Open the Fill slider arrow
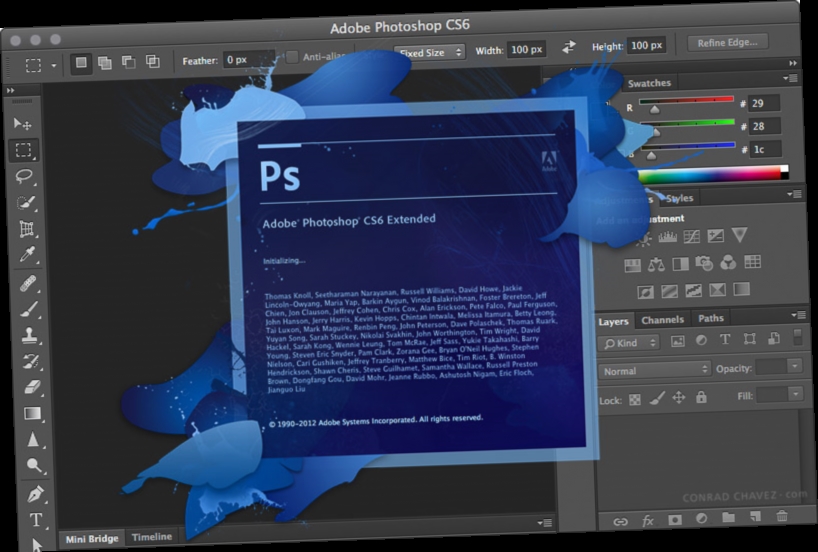 [x=795, y=393]
